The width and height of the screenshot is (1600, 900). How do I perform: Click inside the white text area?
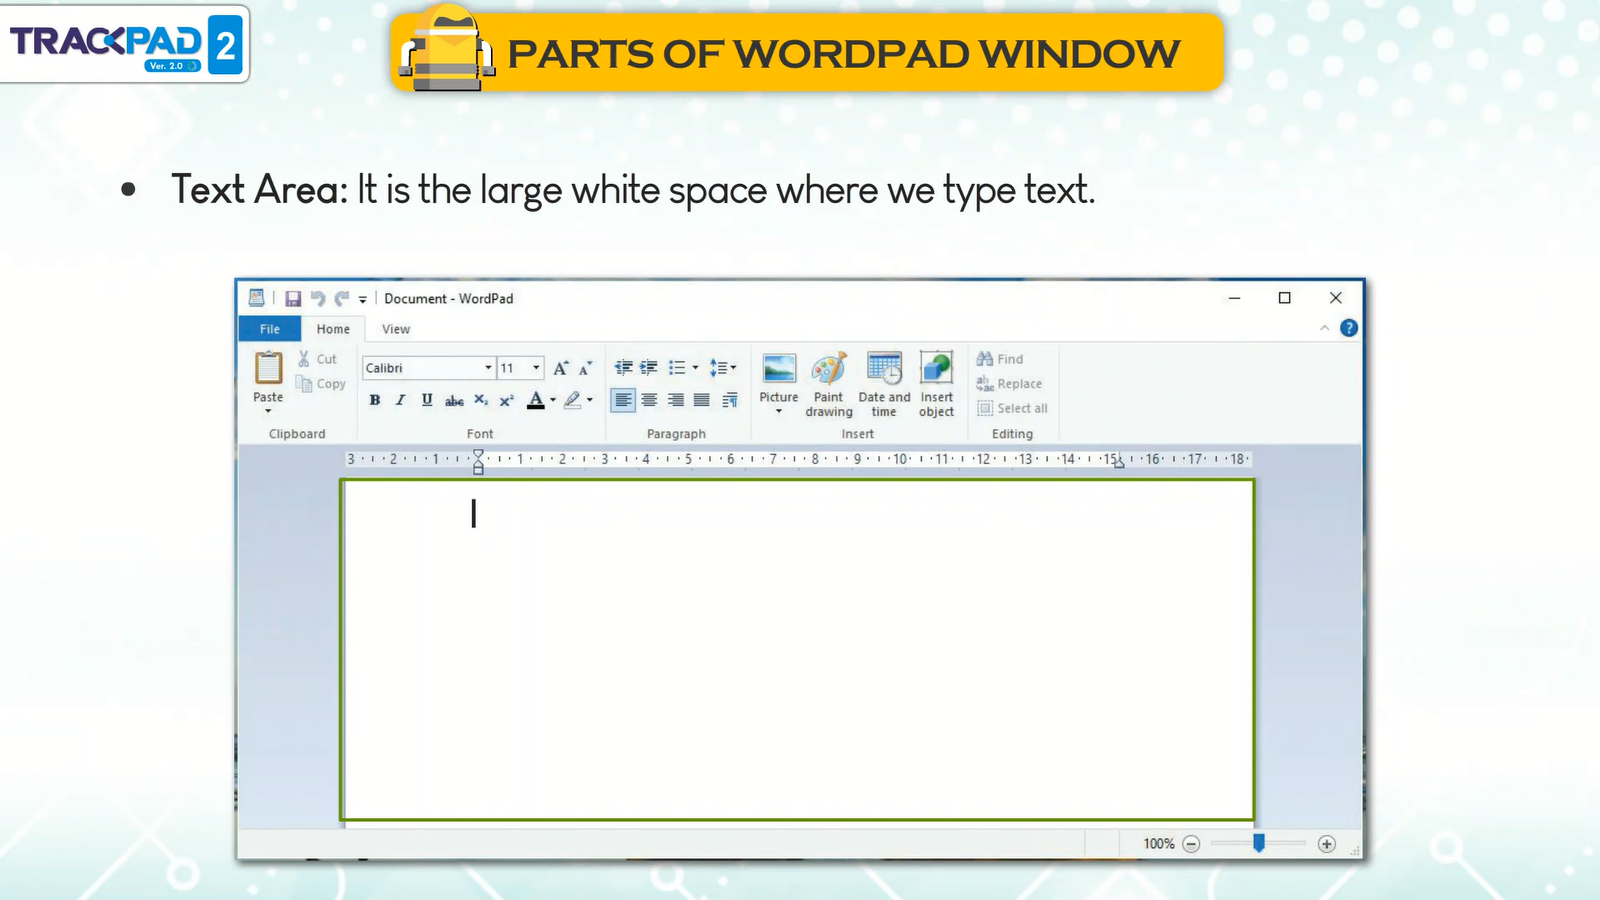(797, 650)
